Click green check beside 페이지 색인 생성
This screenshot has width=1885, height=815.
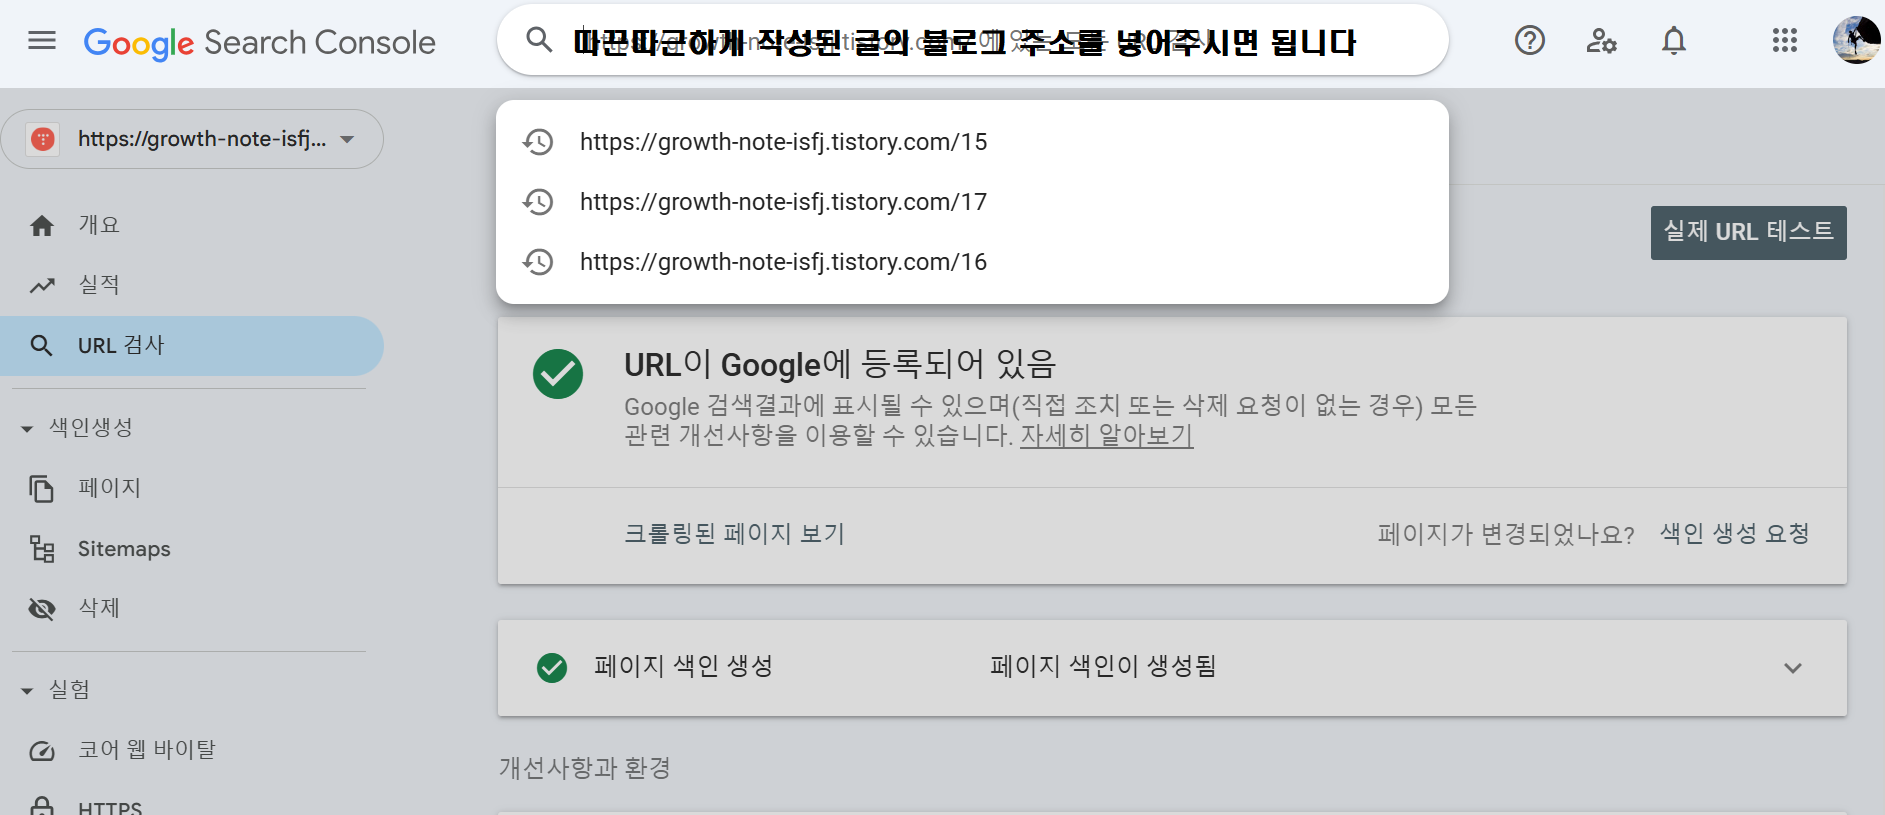pos(552,667)
